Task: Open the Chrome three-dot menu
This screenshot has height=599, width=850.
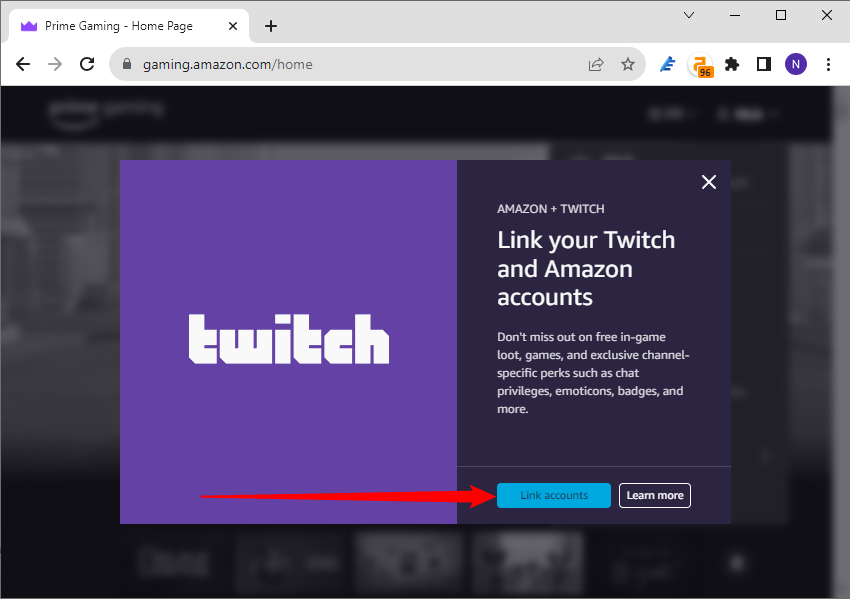Action: click(828, 63)
